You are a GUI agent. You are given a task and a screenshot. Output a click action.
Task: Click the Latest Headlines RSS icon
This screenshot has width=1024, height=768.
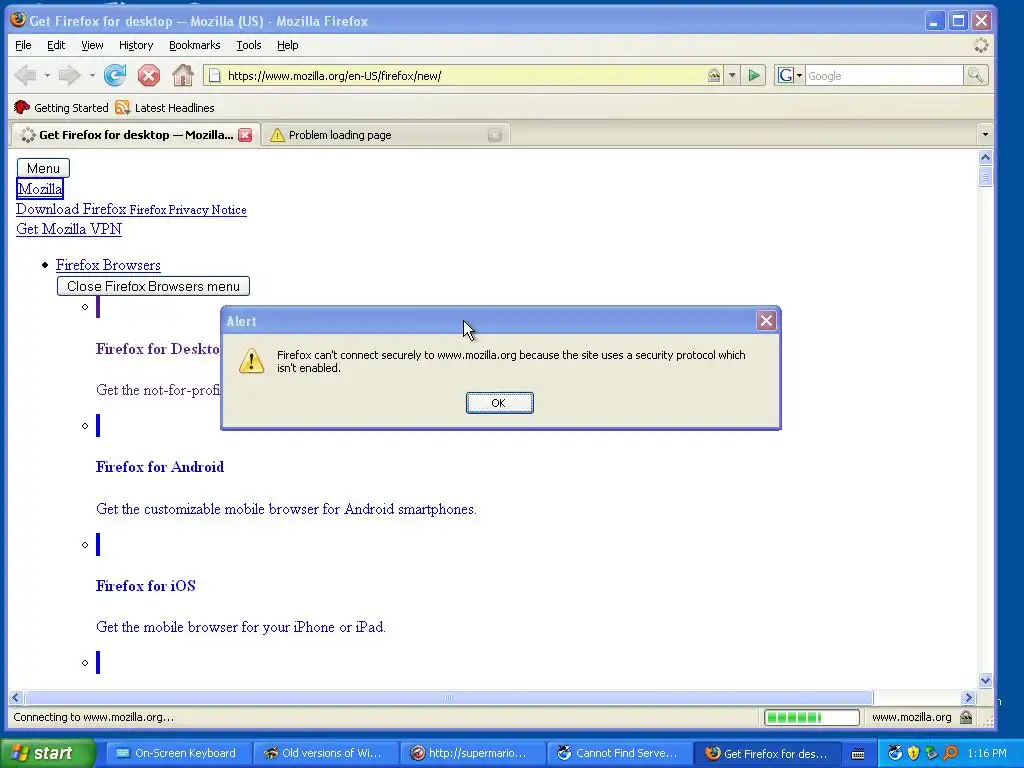tap(122, 108)
